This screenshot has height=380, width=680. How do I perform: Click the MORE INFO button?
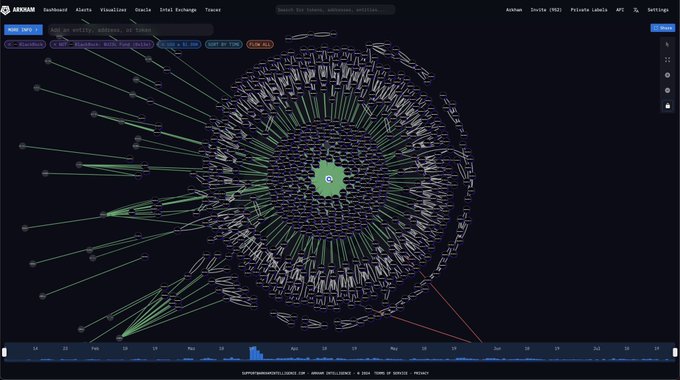pos(23,29)
